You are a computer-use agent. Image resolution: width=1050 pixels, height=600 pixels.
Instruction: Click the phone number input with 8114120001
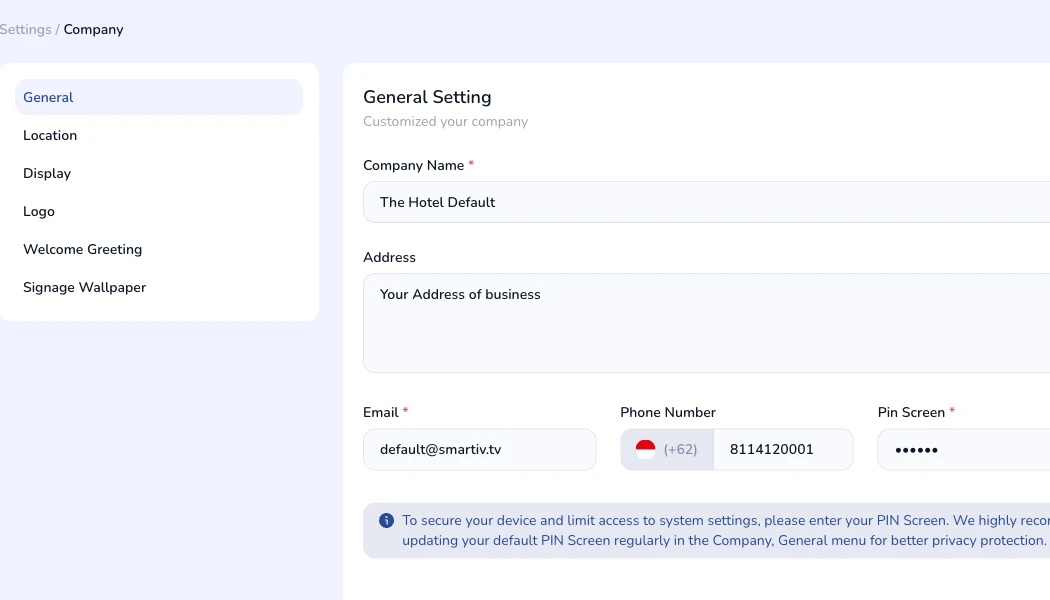pos(783,449)
